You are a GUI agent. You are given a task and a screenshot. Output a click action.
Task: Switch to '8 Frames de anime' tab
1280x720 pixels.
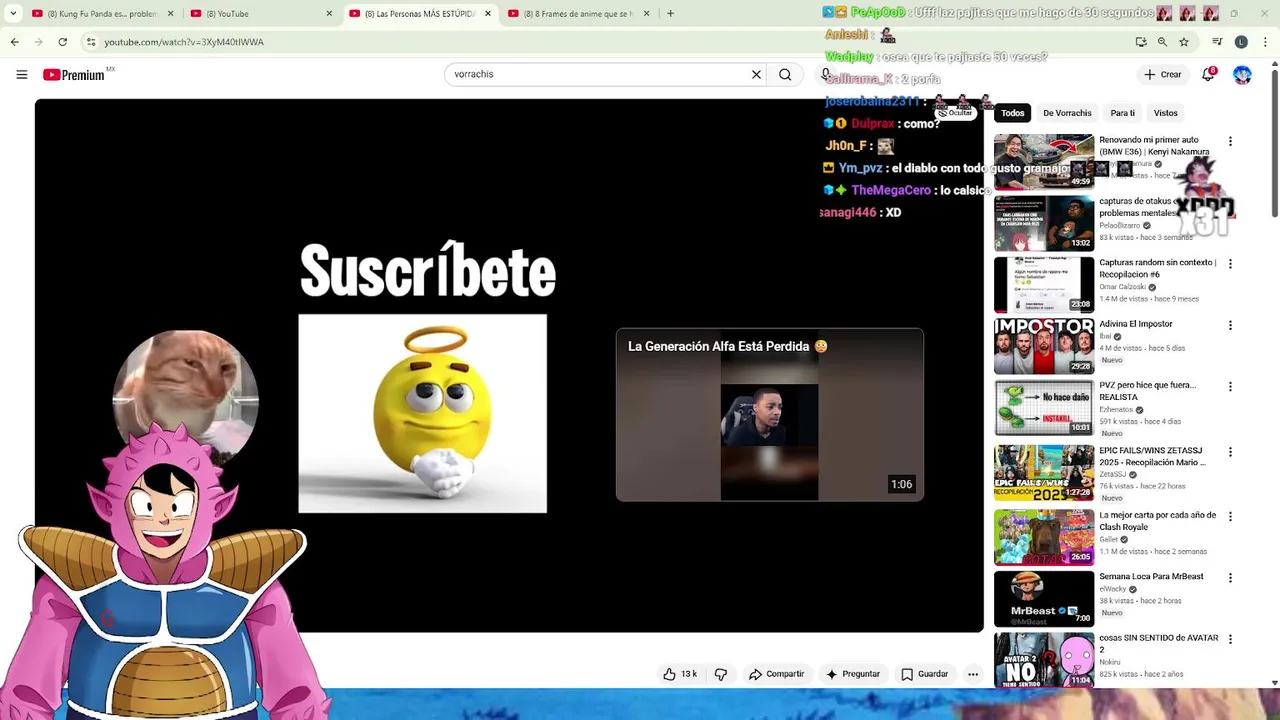(578, 14)
